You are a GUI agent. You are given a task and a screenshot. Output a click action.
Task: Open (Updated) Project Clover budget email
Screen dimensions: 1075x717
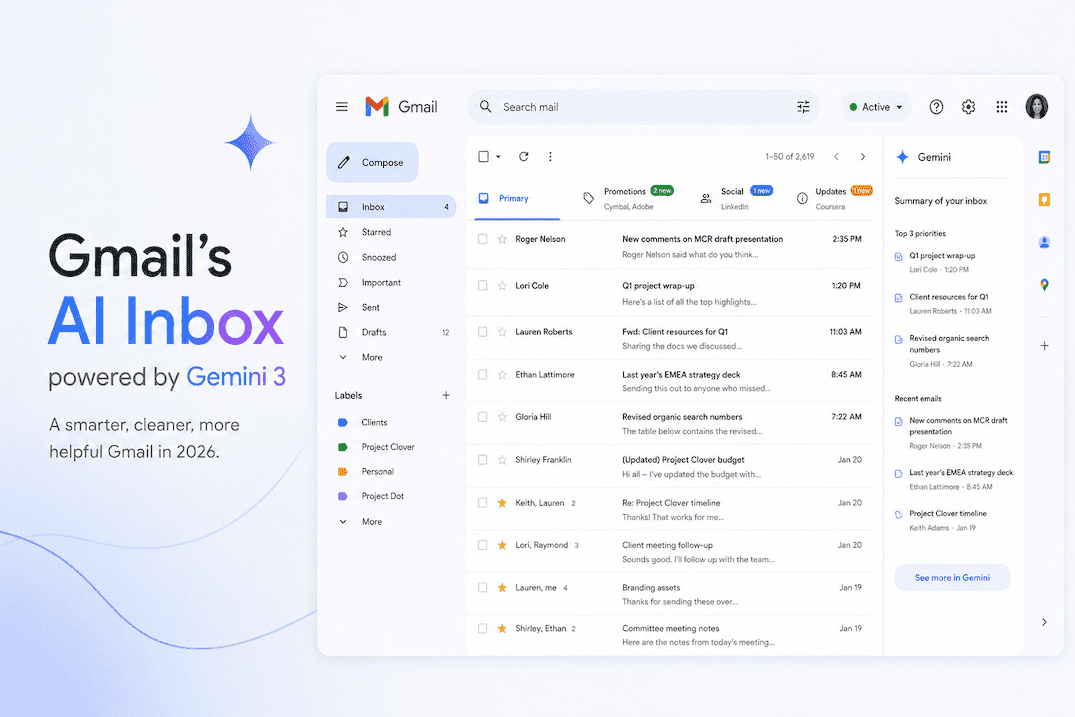(x=671, y=467)
